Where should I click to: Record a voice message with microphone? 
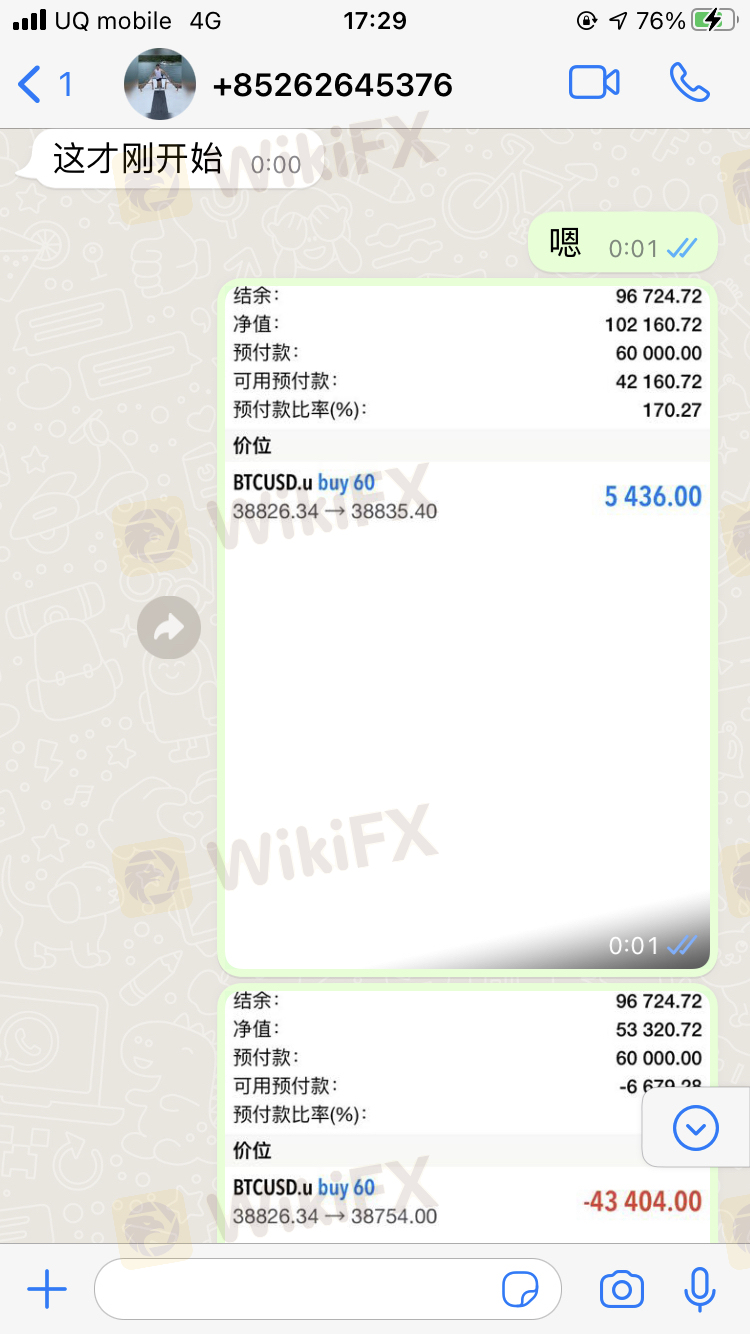pyautogui.click(x=700, y=1290)
